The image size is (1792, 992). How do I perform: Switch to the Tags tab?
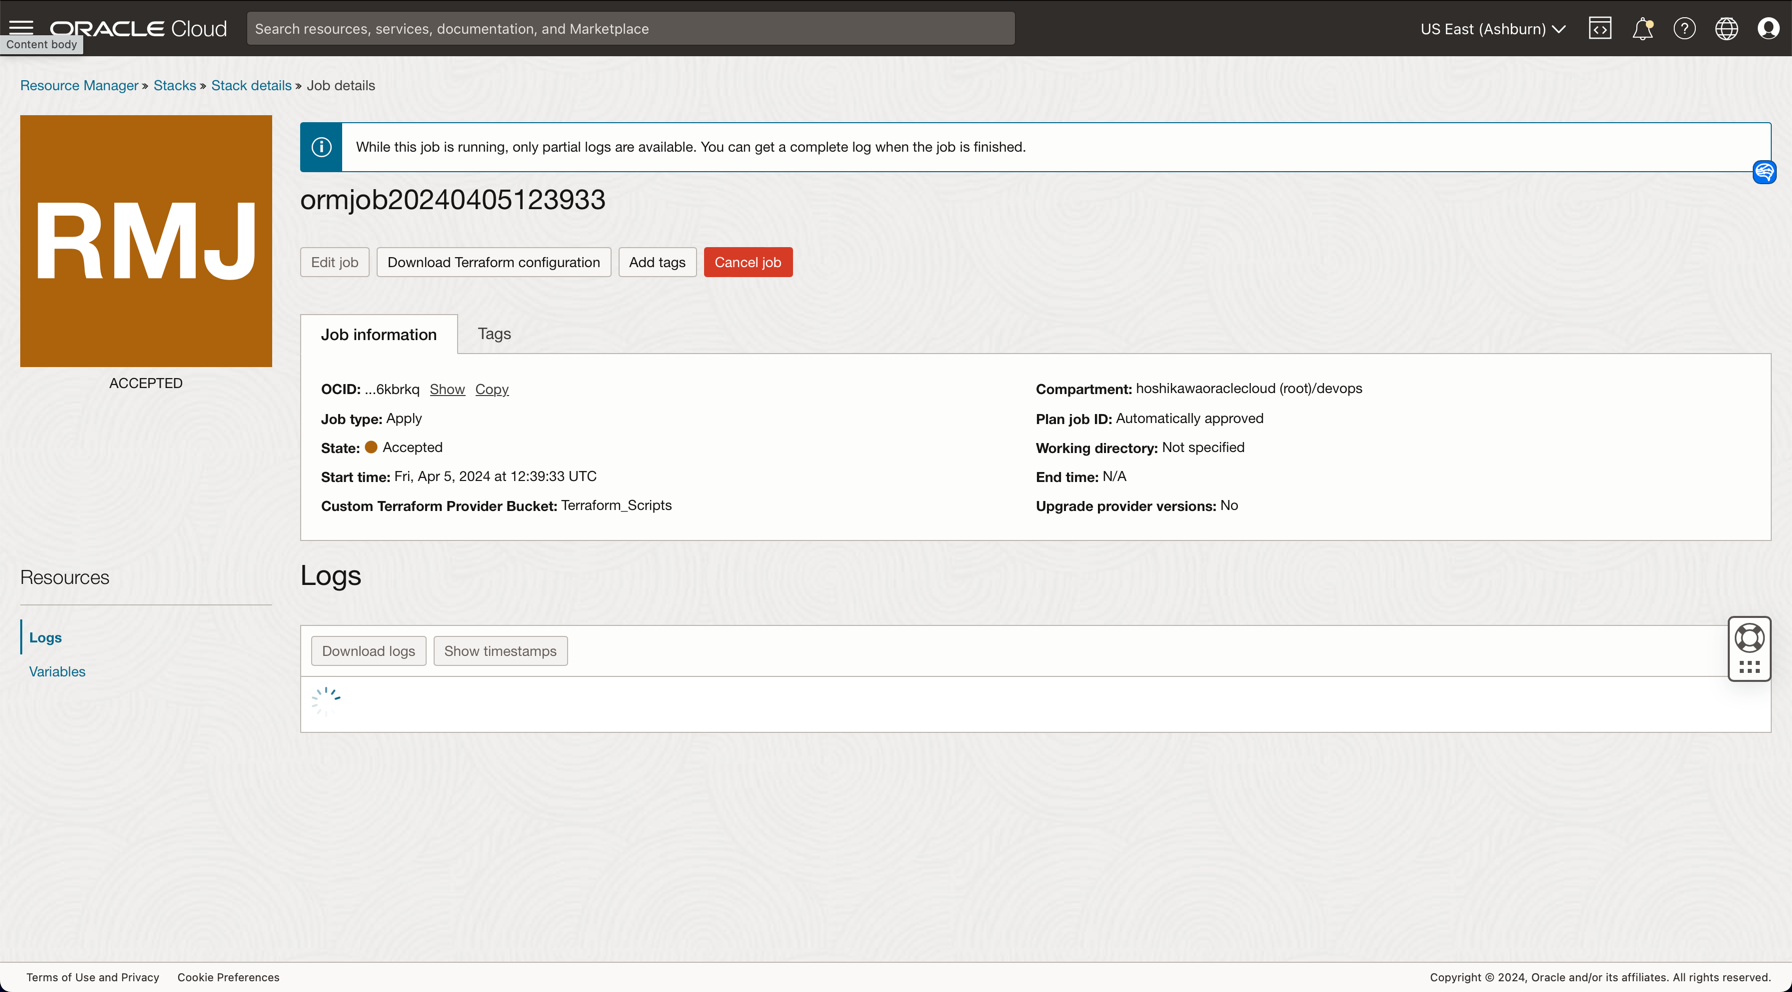coord(494,334)
